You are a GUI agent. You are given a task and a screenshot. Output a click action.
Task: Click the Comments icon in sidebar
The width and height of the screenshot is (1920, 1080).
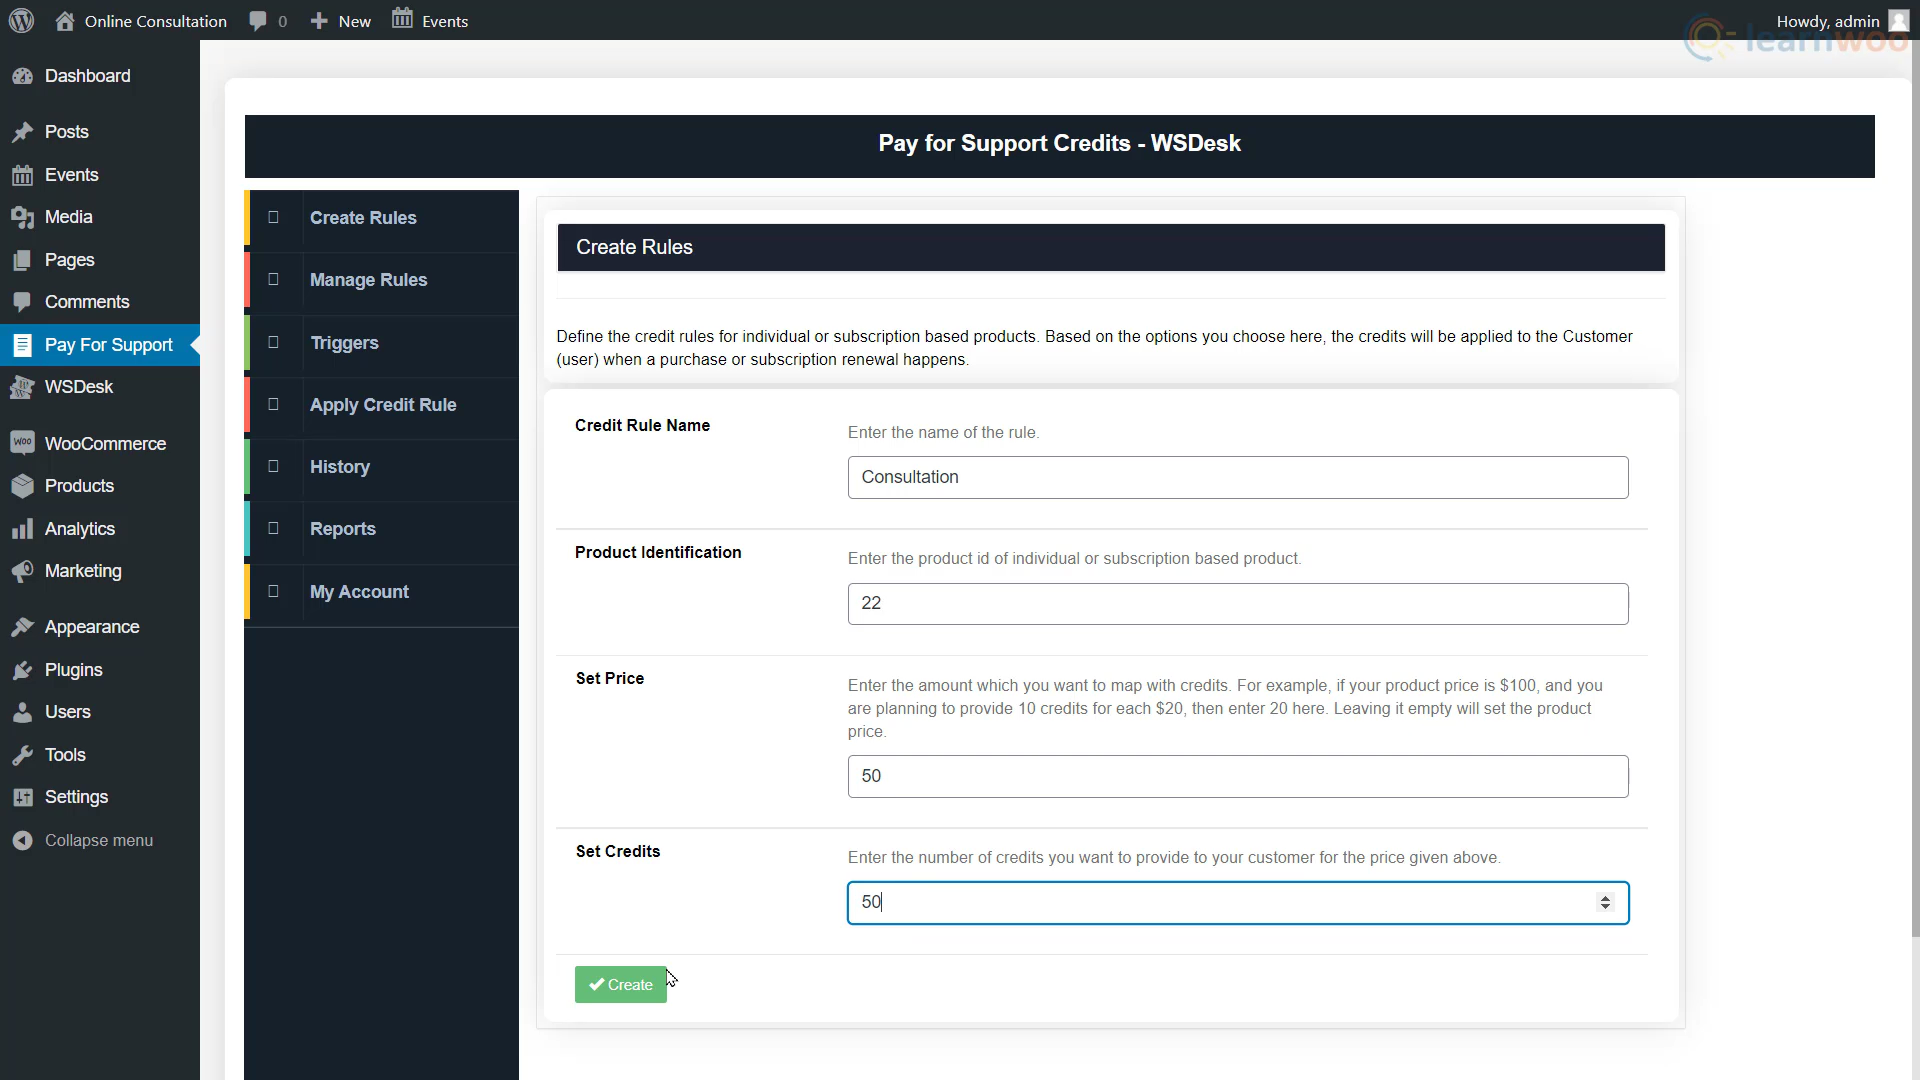[22, 302]
